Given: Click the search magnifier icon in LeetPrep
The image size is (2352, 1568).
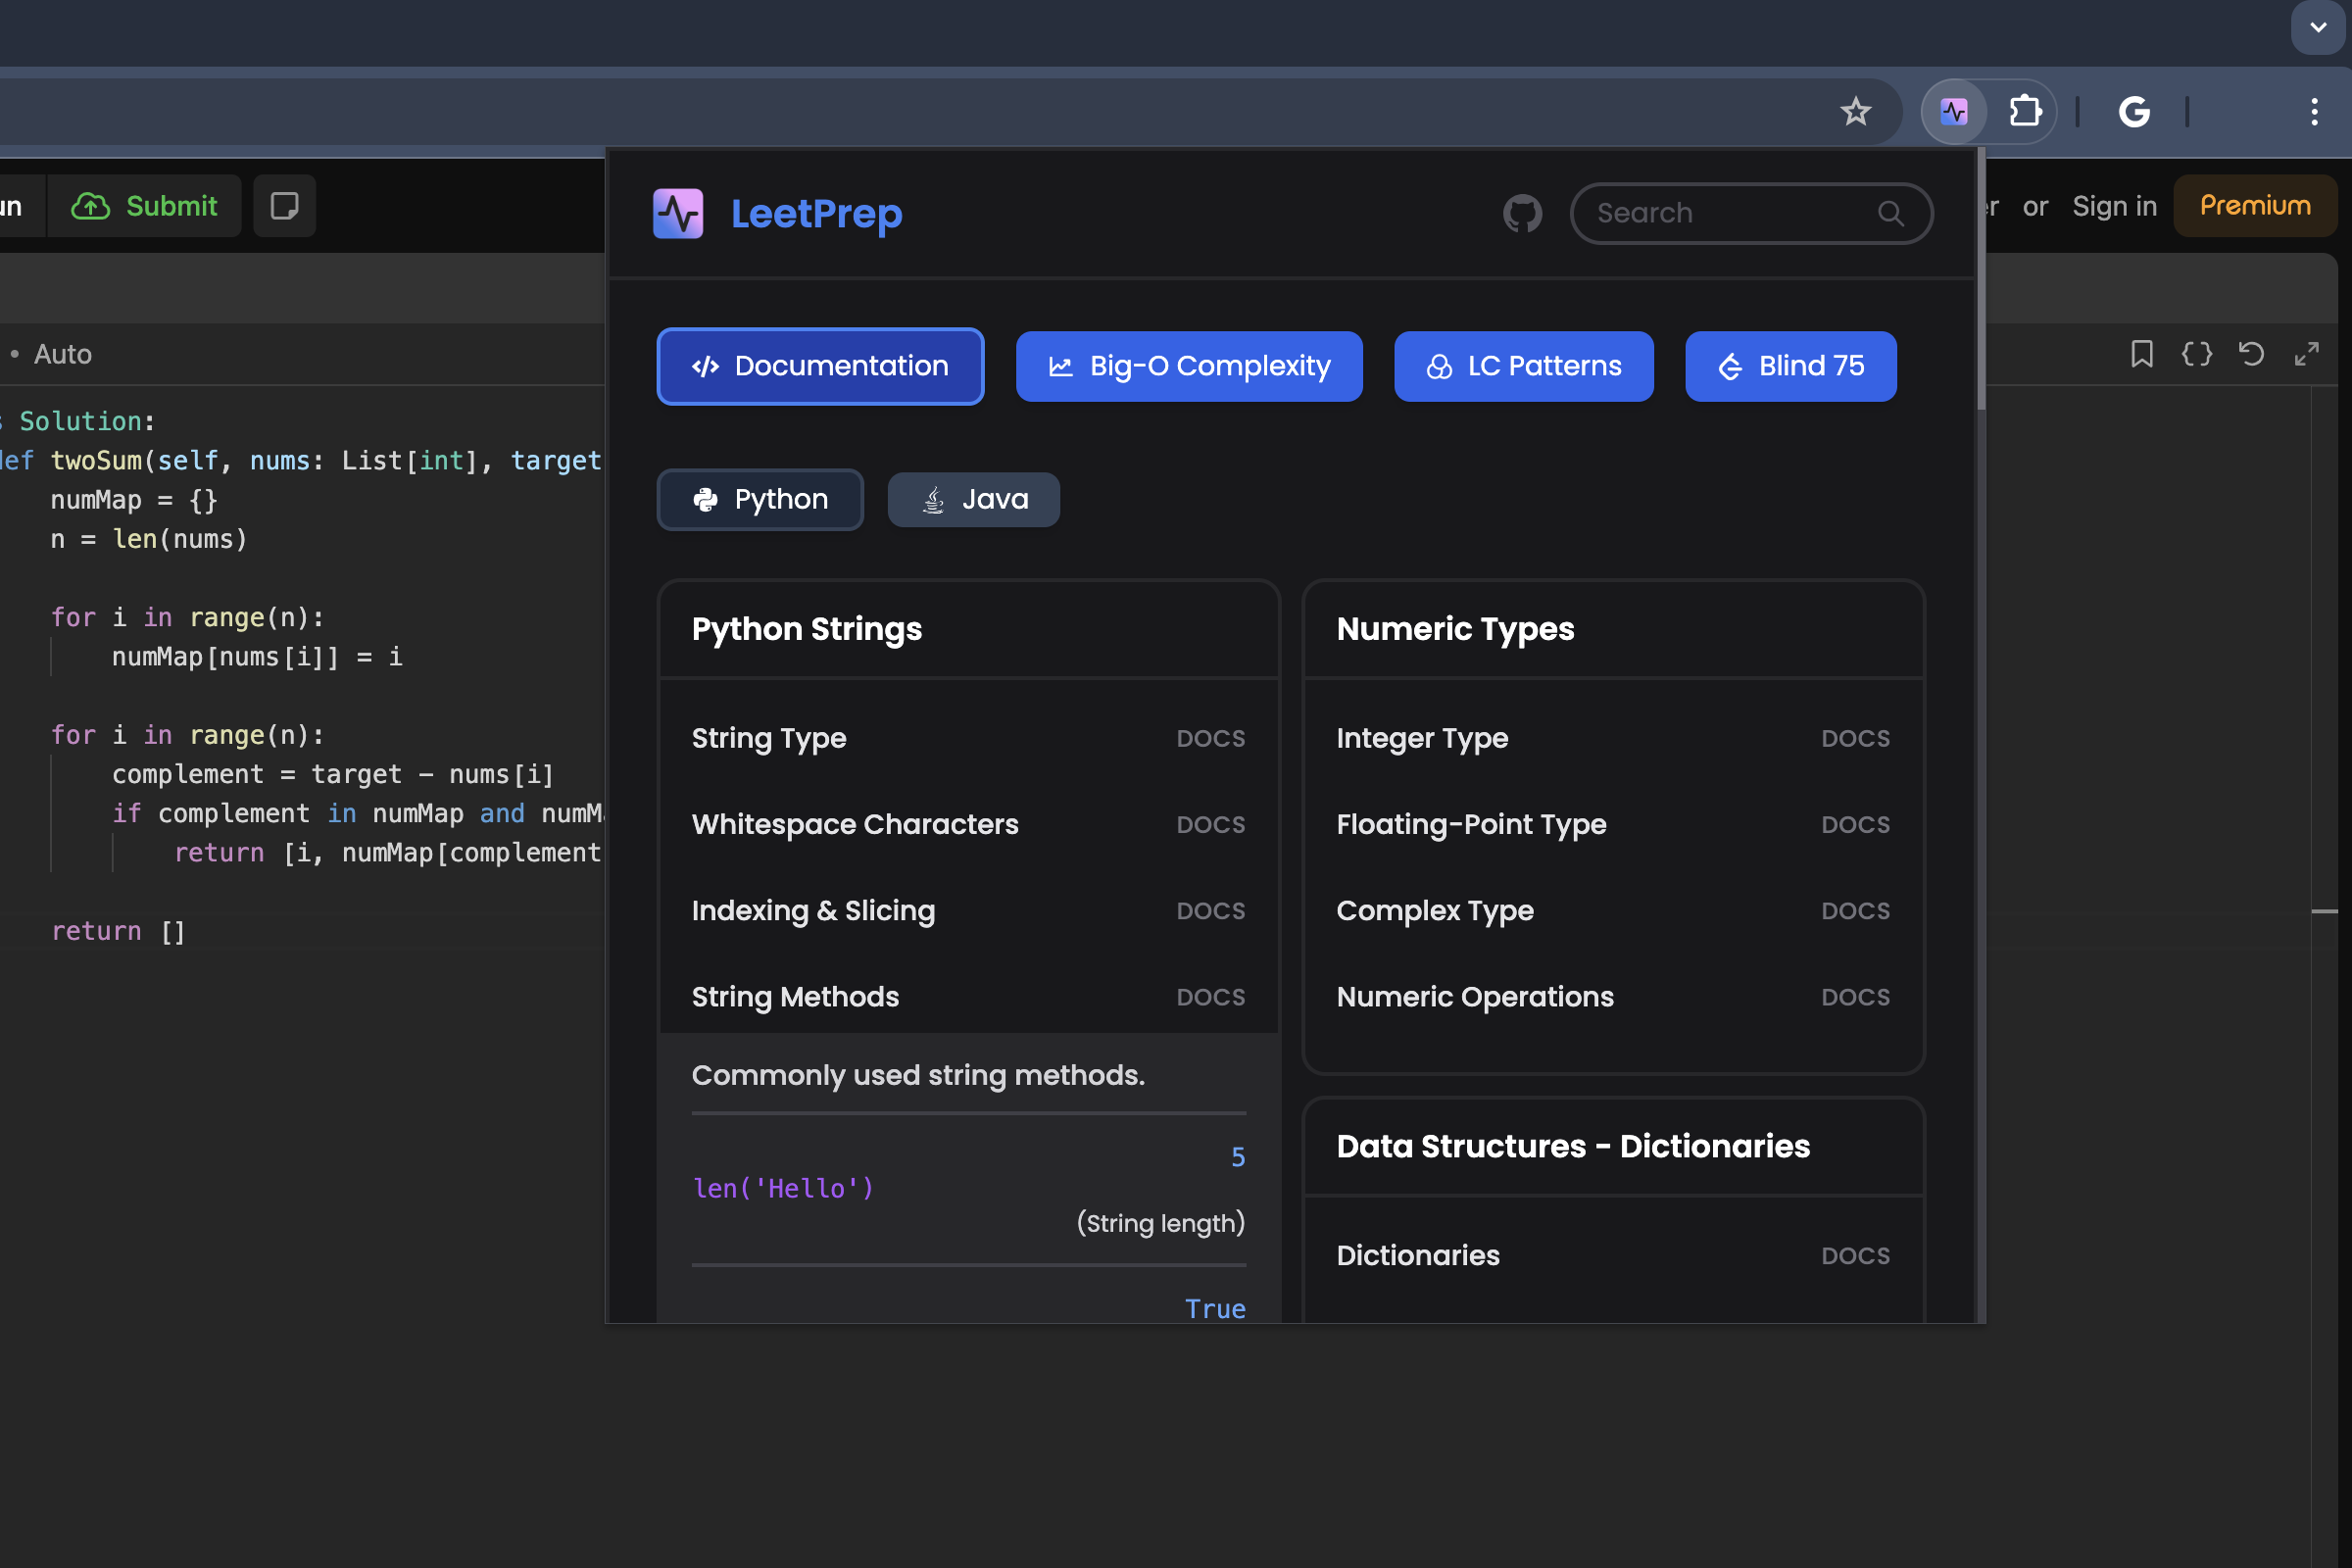Looking at the screenshot, I should coord(1890,213).
